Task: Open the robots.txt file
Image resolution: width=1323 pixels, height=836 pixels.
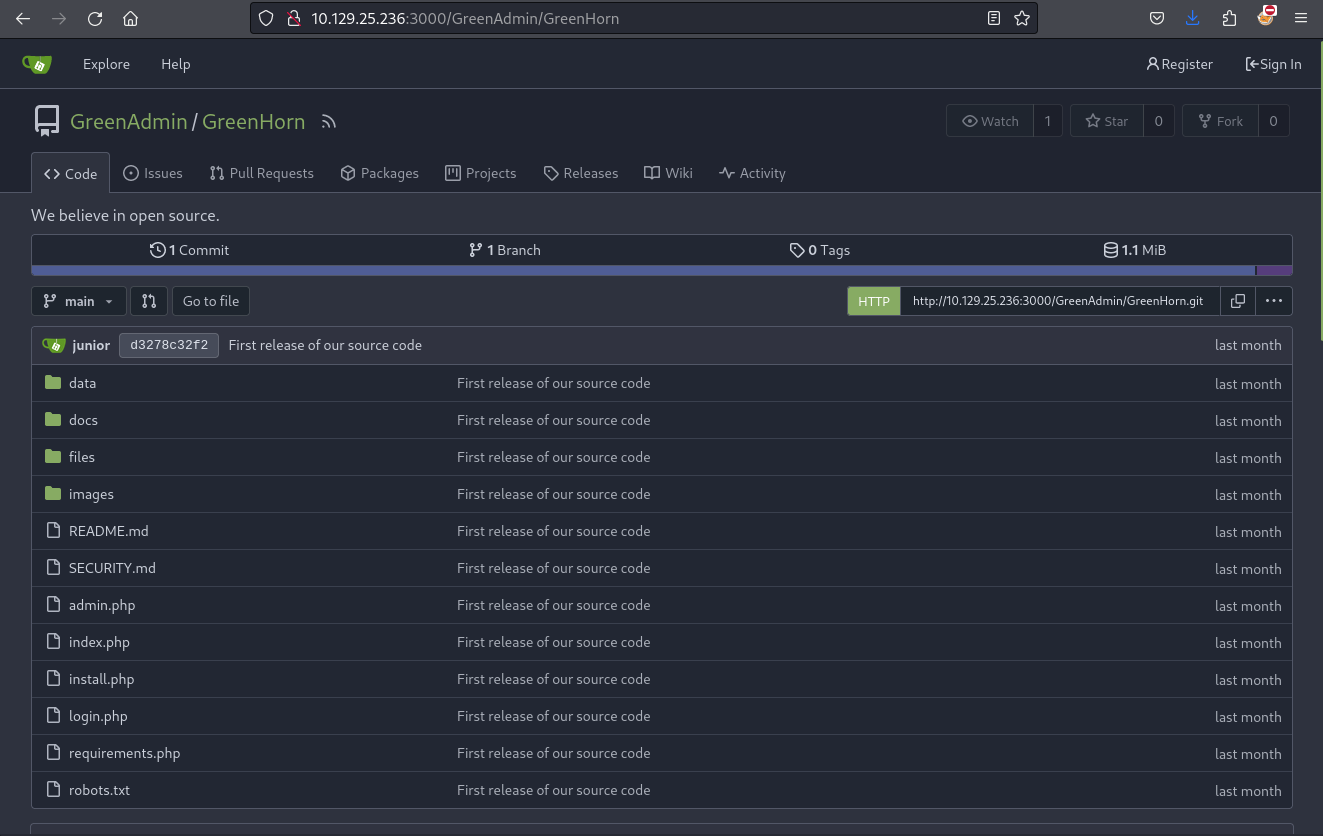Action: pyautogui.click(x=99, y=790)
